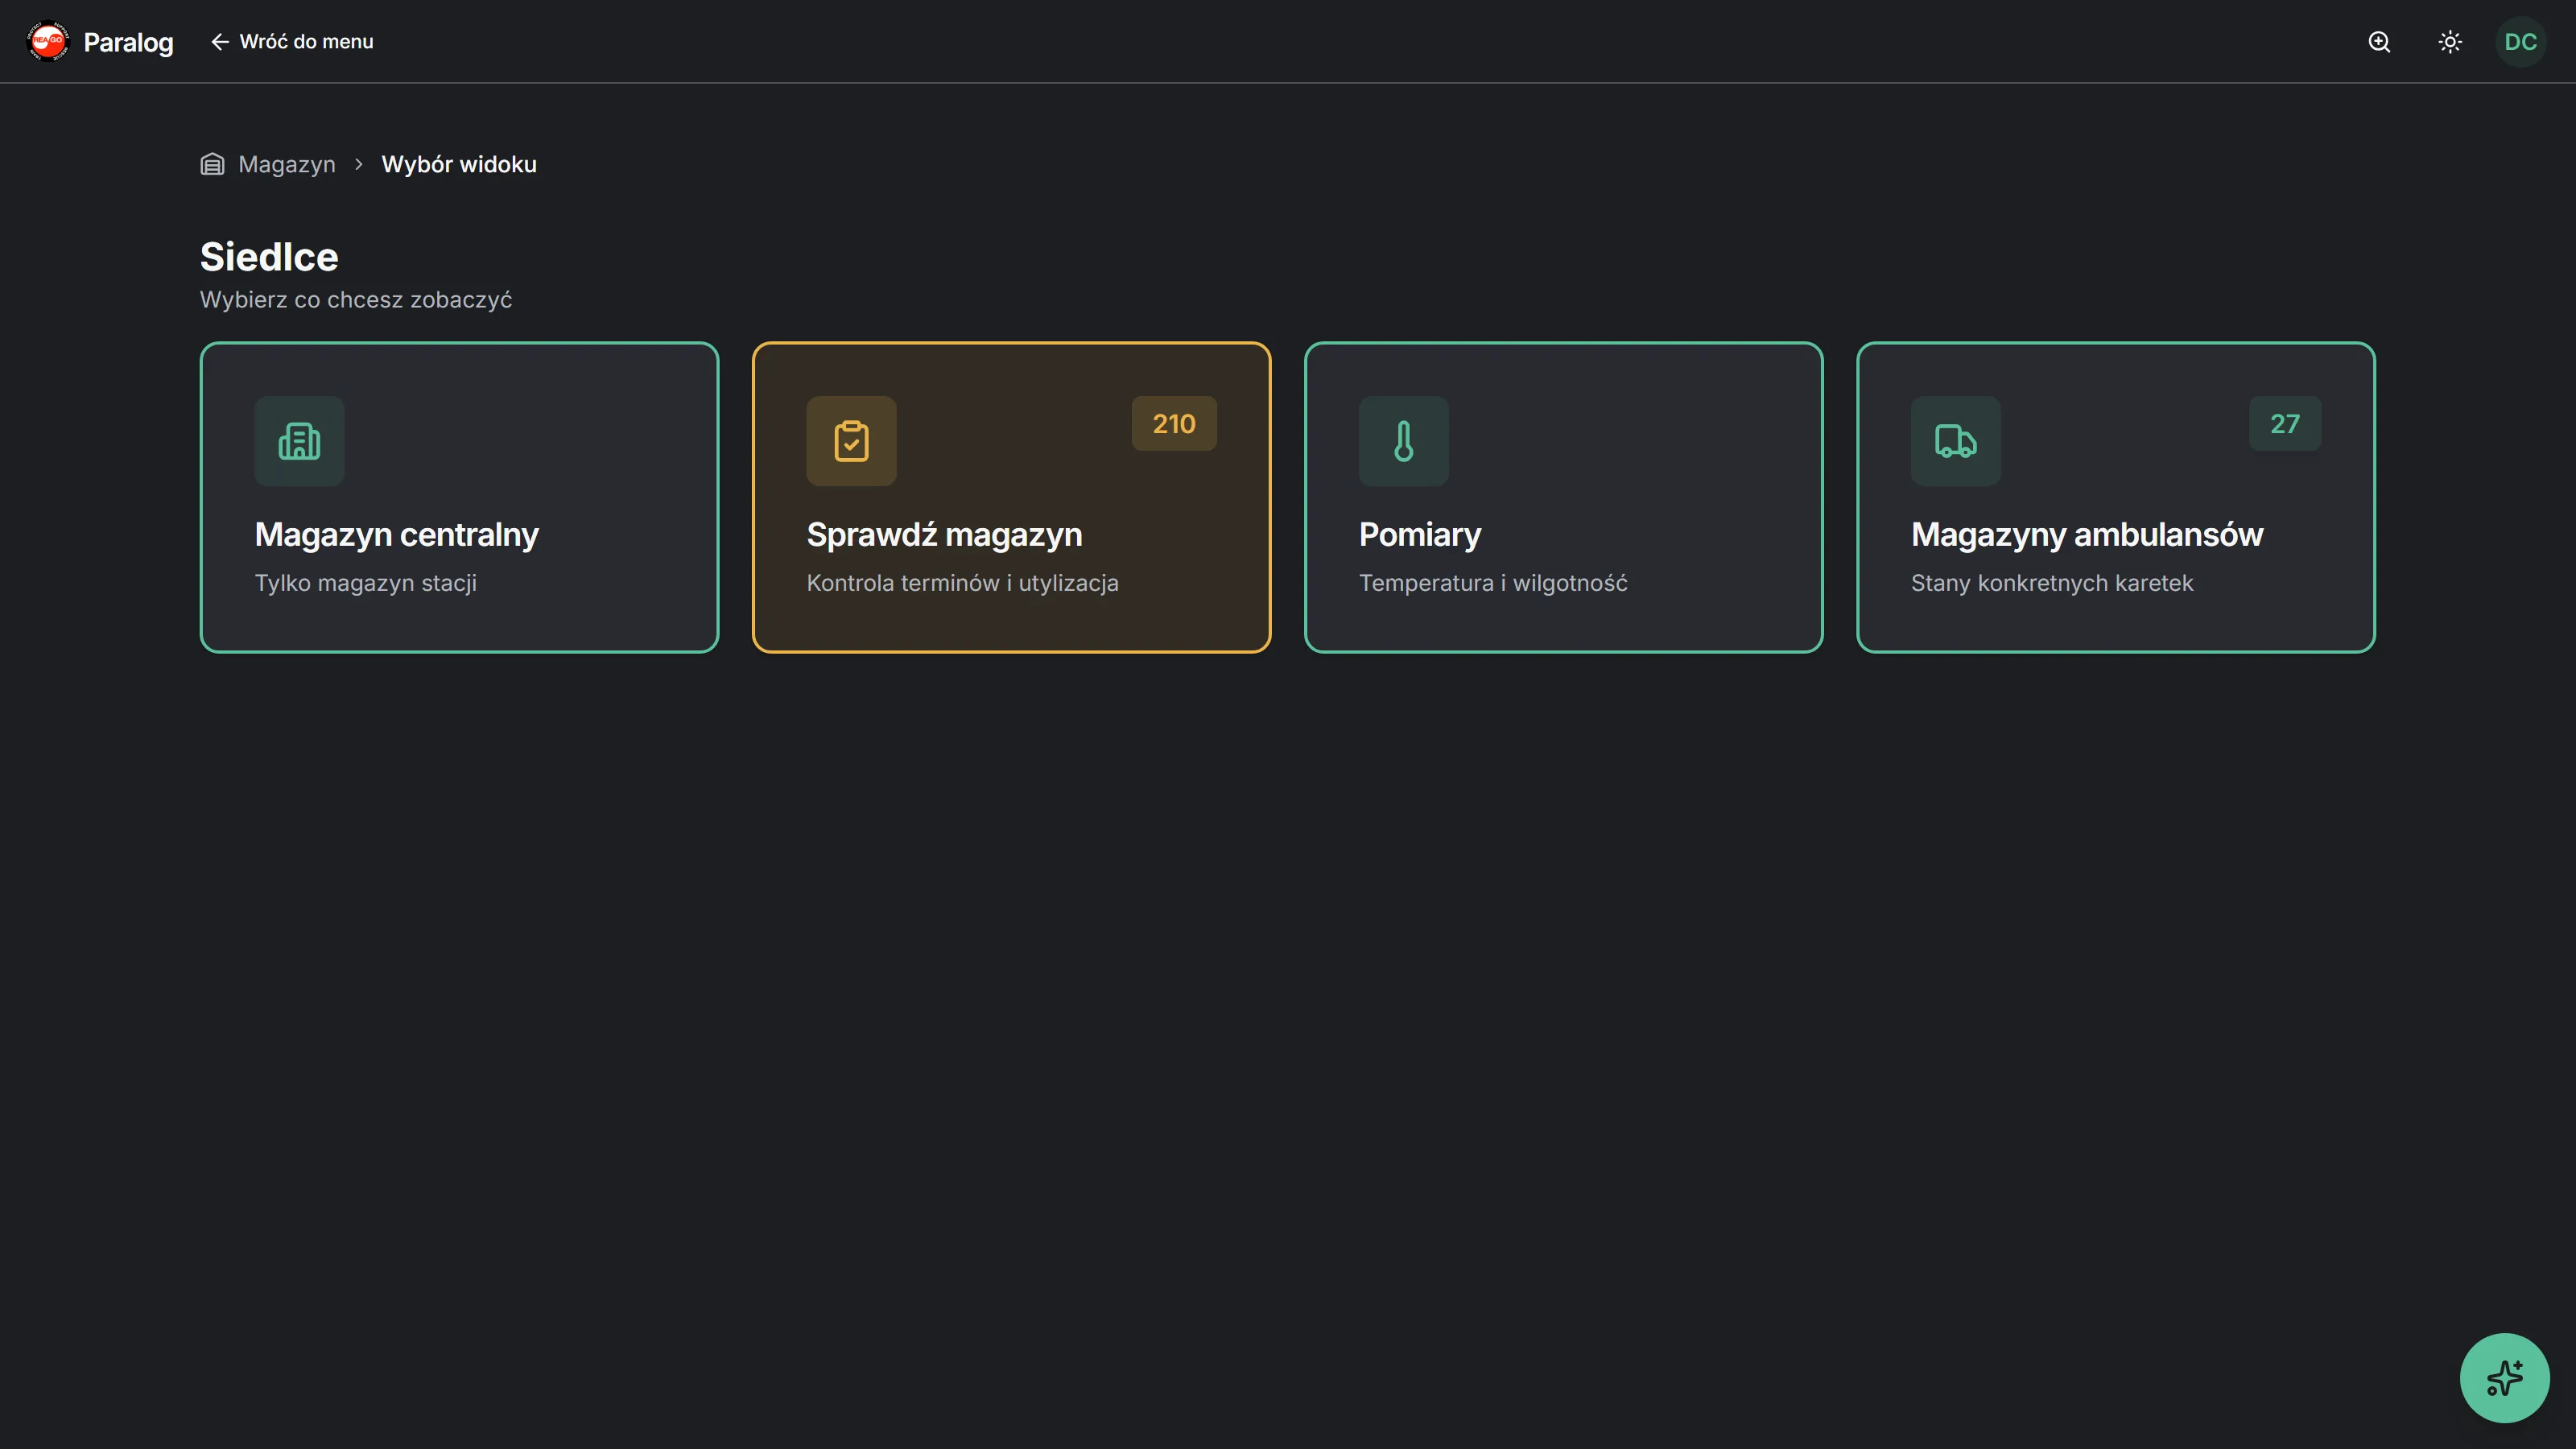2576x1449 pixels.
Task: Click the Magazyn centralny building icon
Action: [x=299, y=441]
